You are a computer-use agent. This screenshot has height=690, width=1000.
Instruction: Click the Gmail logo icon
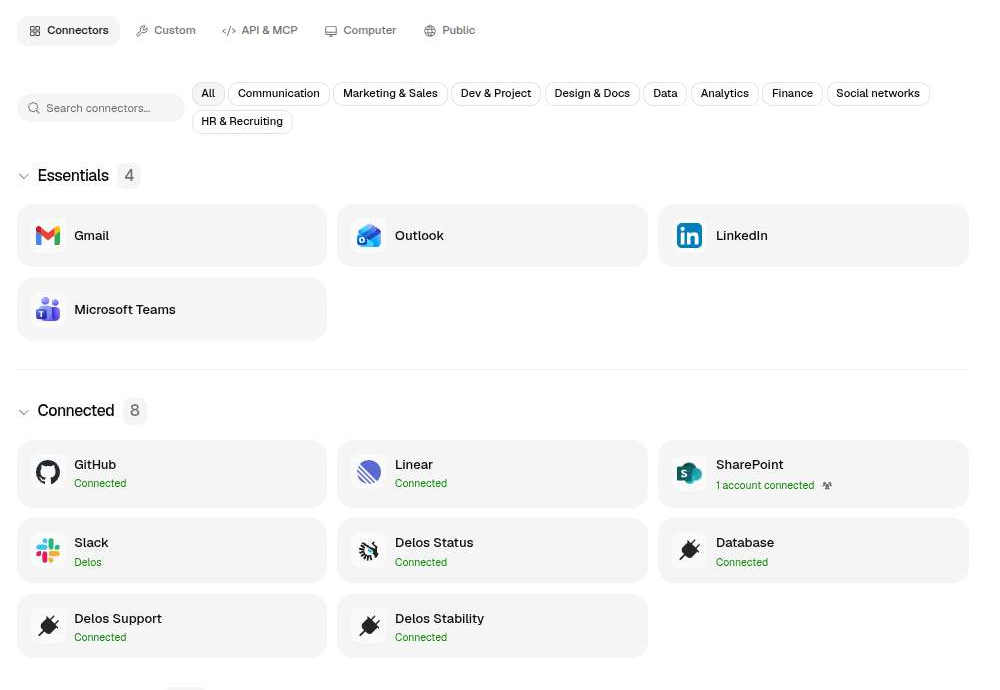tap(48, 236)
